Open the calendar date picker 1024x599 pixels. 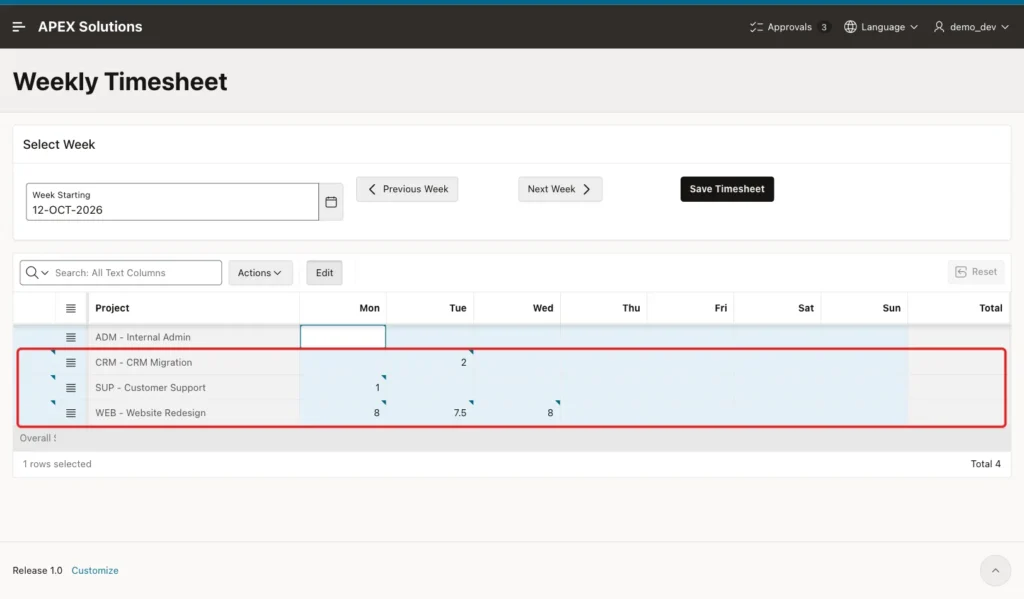[x=331, y=202]
